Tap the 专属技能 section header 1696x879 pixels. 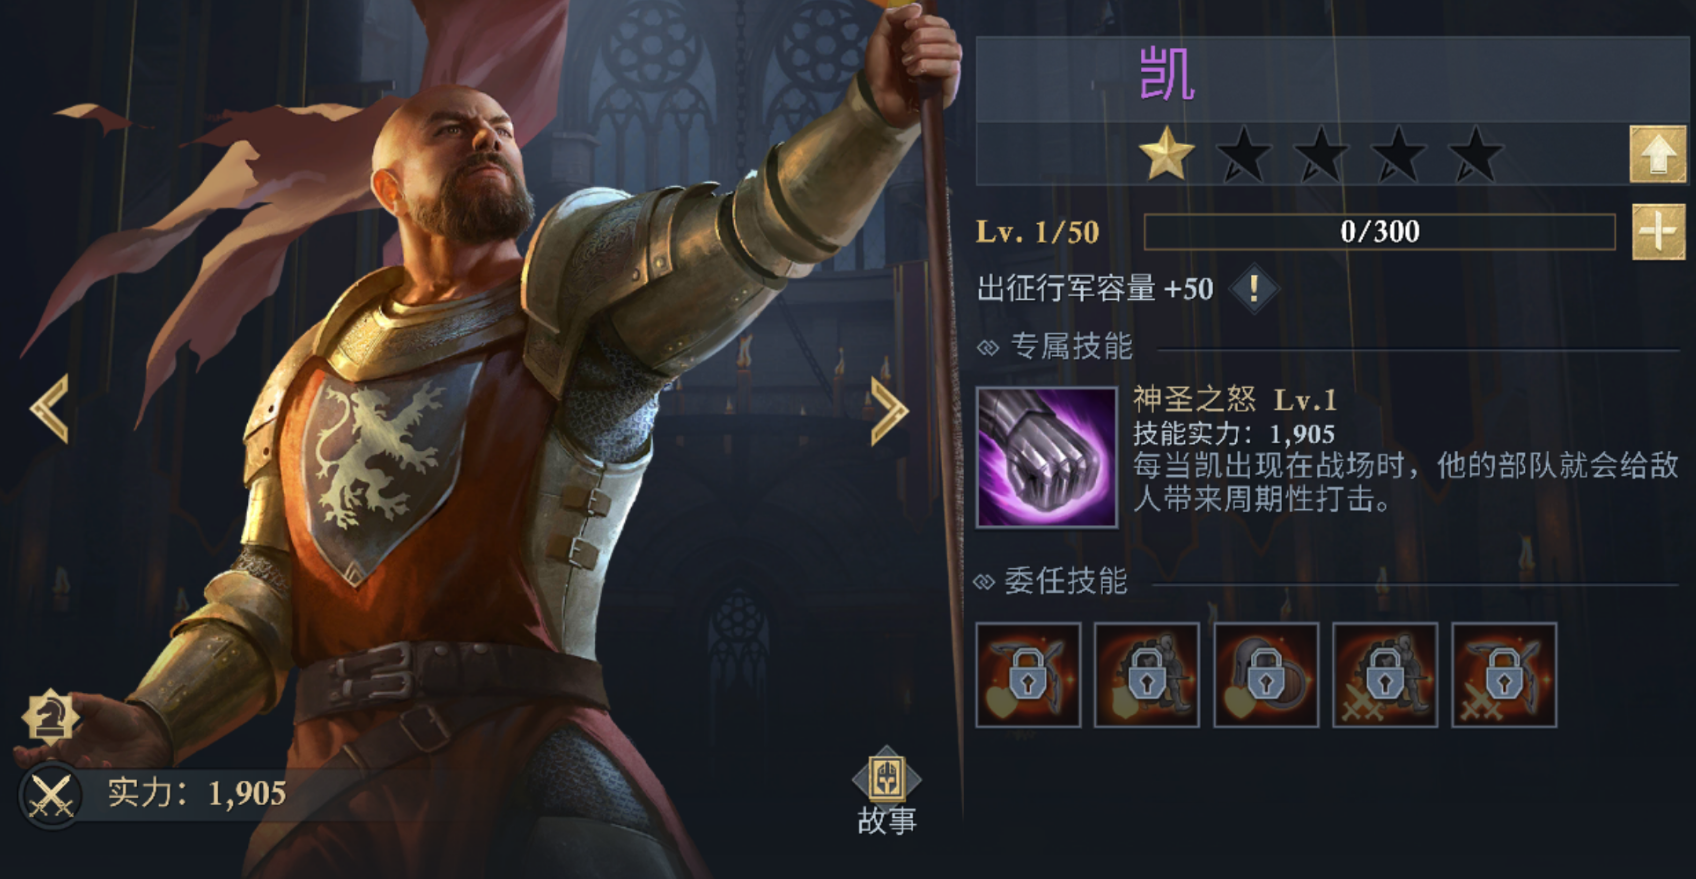(1071, 346)
